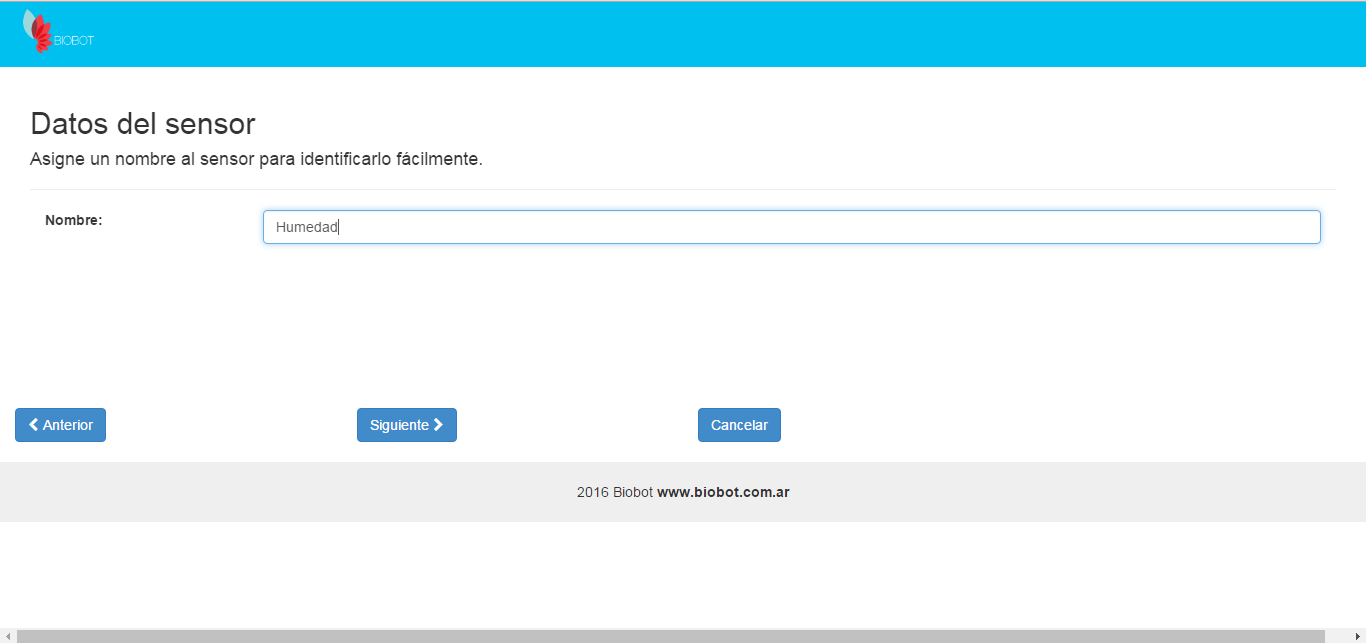The image size is (1366, 643).
Task: Click the Nombre field label
Action: click(x=74, y=220)
